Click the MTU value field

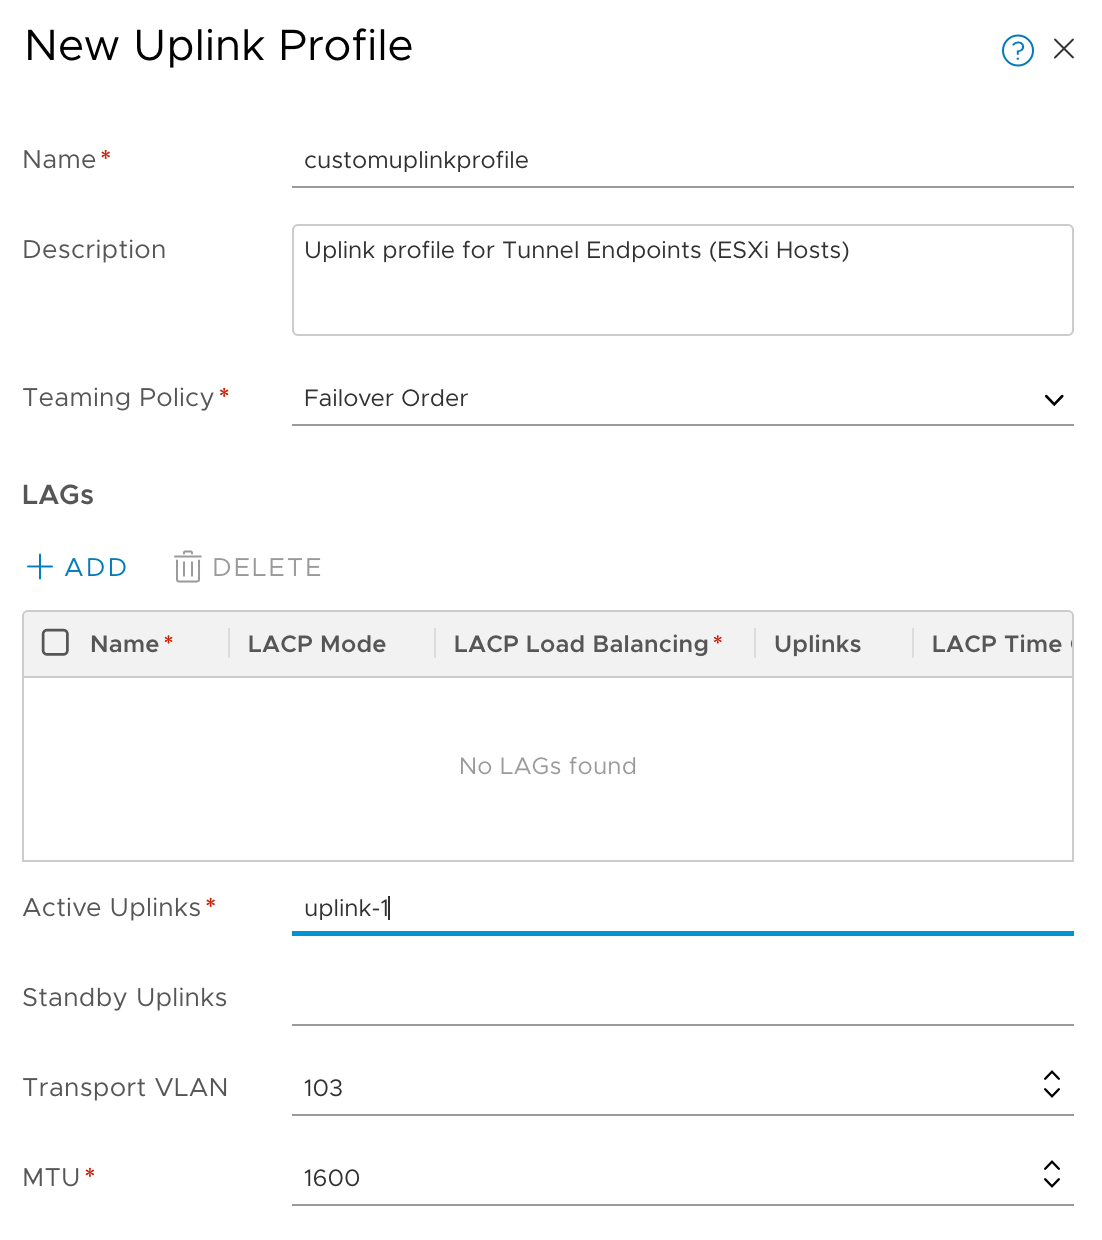tap(660, 1178)
